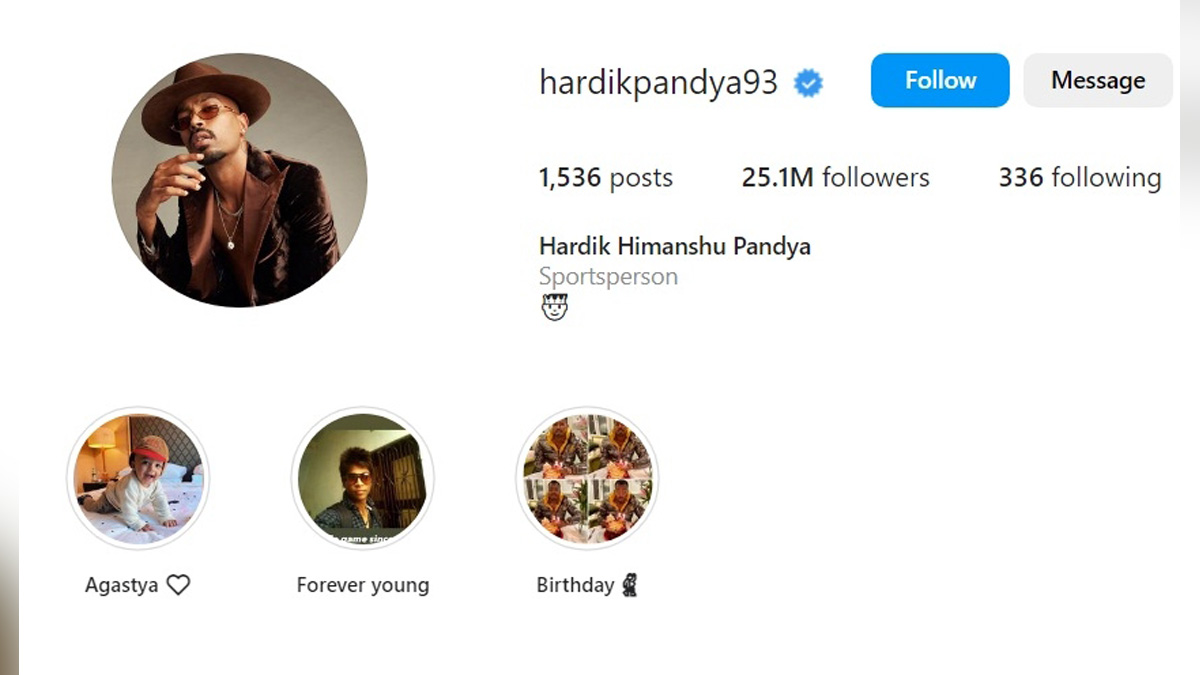This screenshot has width=1200, height=675.
Task: Click the Sportsperson category label
Action: click(608, 277)
